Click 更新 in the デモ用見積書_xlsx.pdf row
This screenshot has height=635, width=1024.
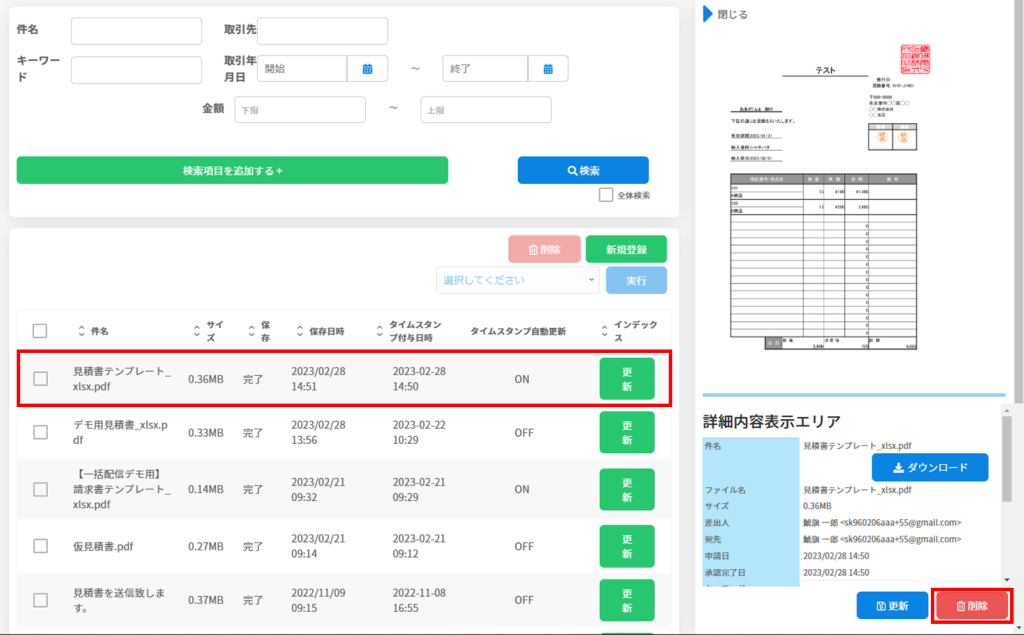click(627, 432)
